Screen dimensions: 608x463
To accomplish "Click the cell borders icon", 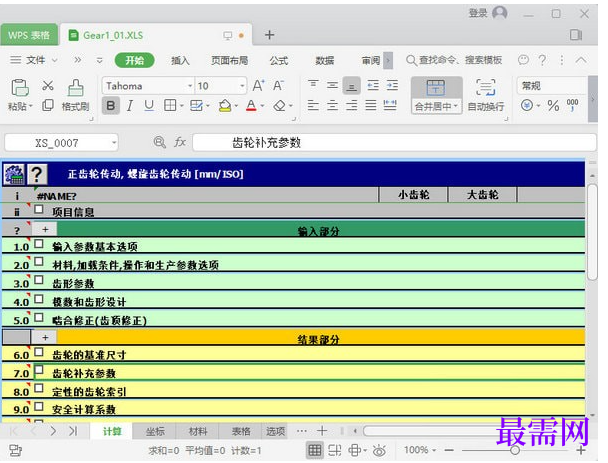I will [170, 105].
